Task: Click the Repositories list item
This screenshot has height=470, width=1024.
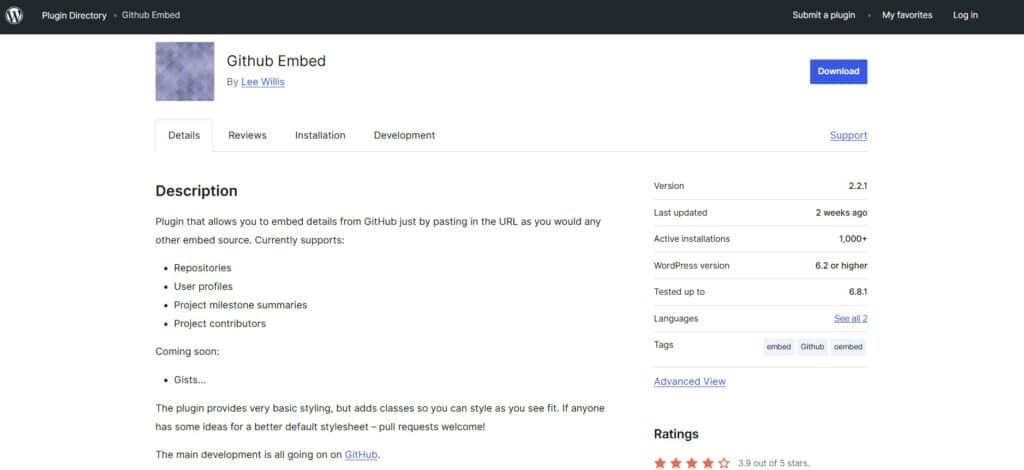Action: tap(202, 268)
